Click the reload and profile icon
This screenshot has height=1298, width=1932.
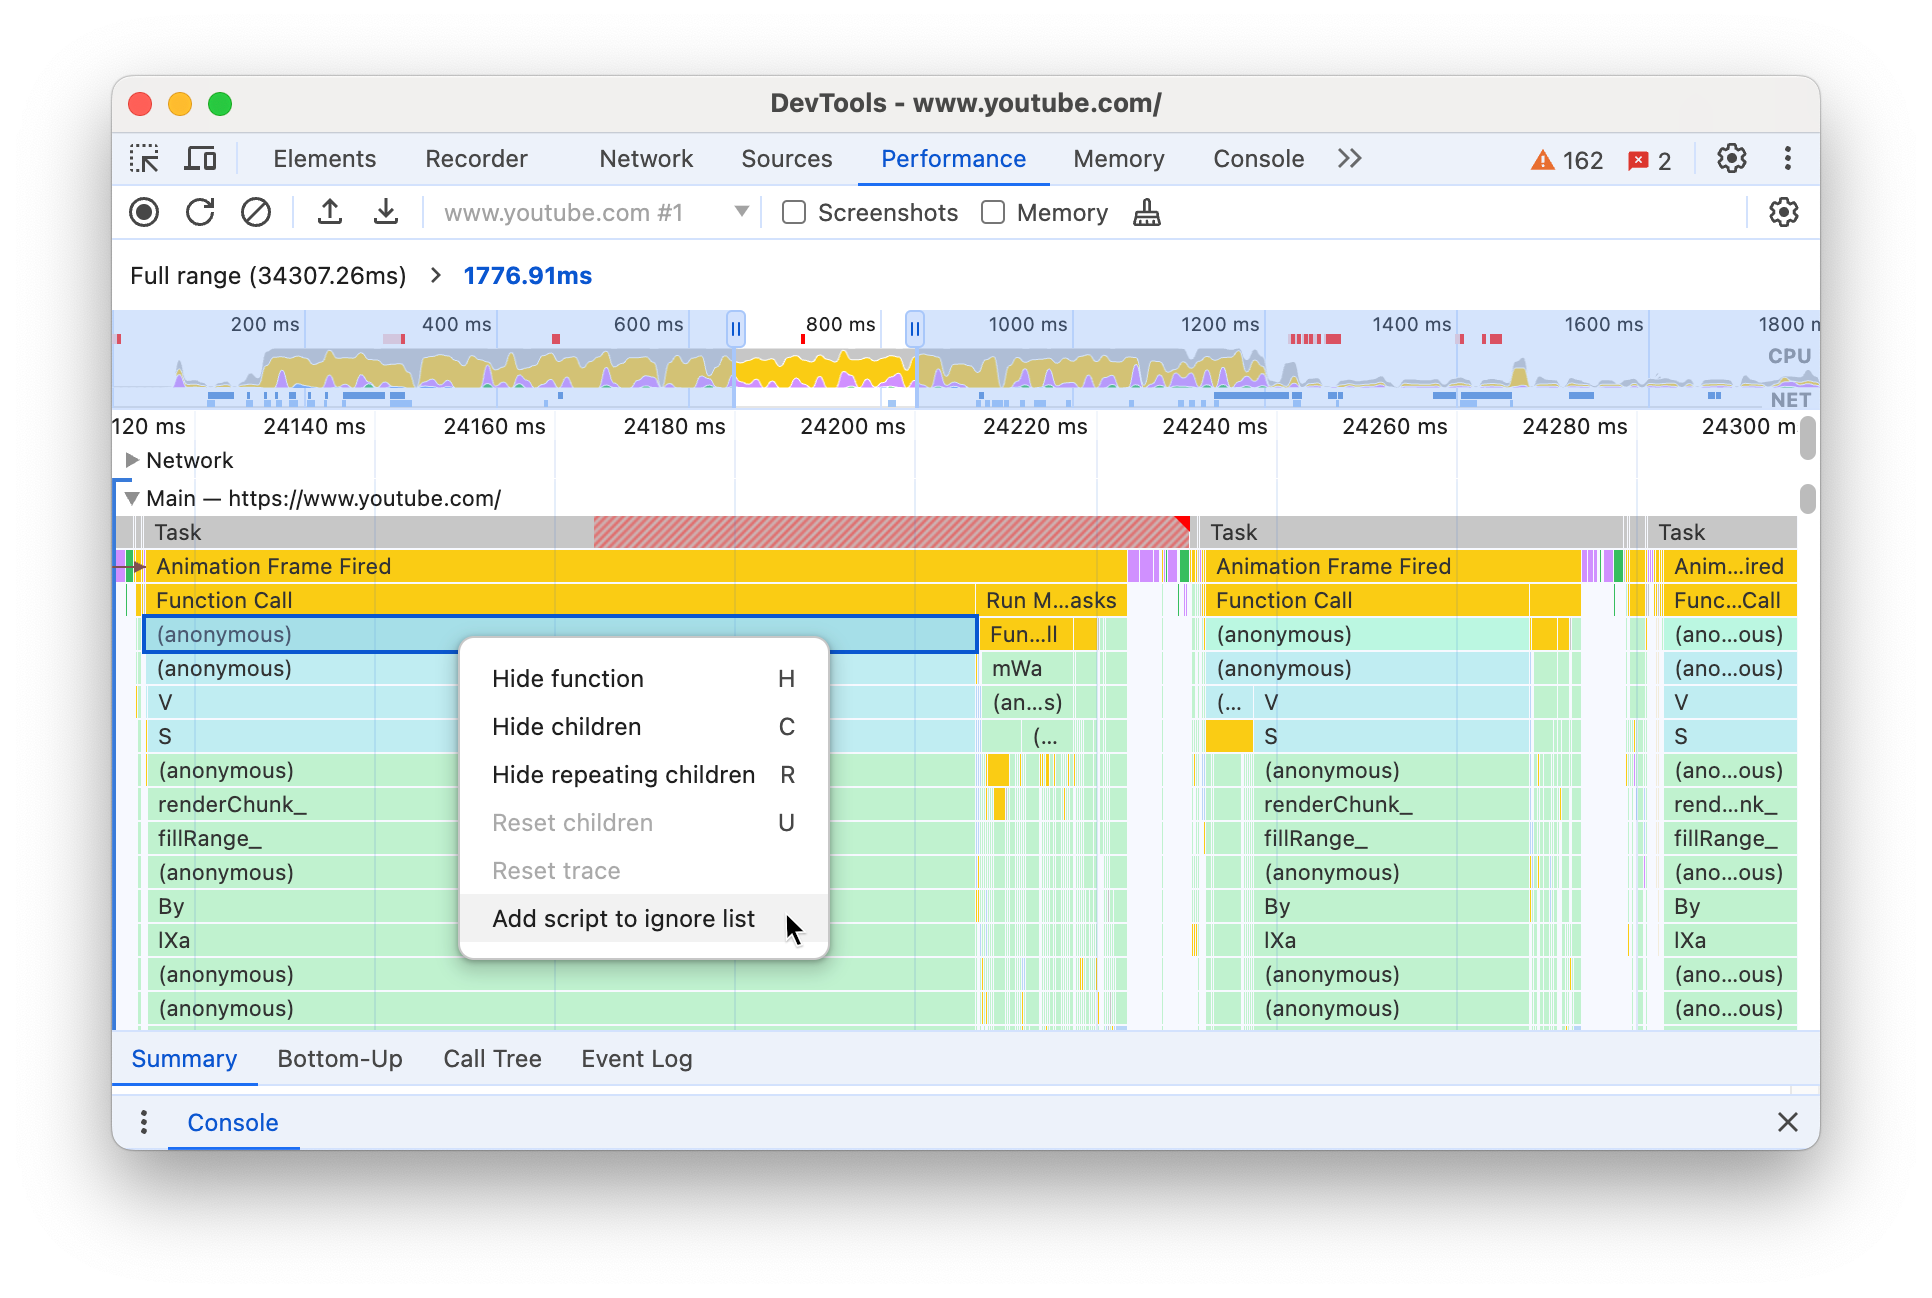[201, 213]
